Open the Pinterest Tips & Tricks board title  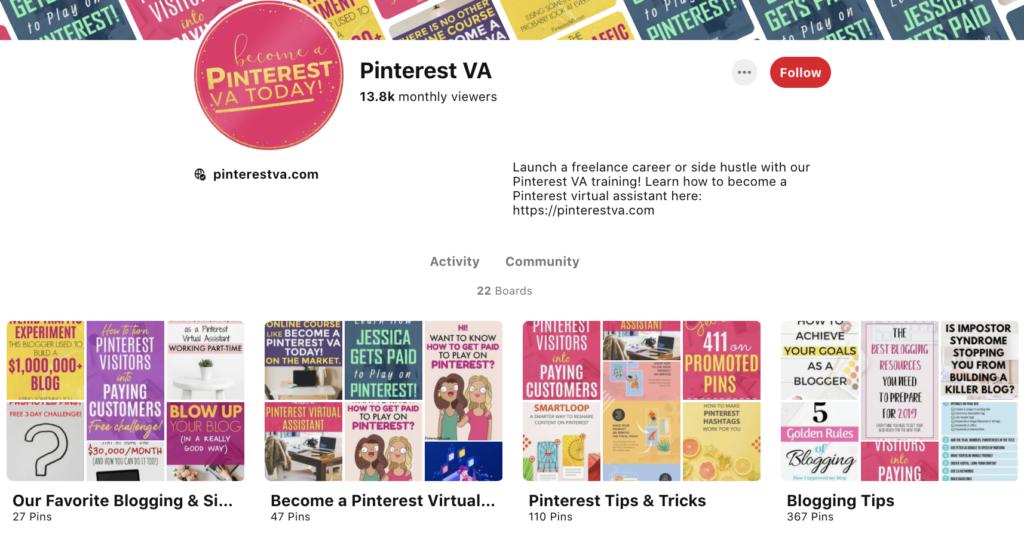click(x=617, y=500)
